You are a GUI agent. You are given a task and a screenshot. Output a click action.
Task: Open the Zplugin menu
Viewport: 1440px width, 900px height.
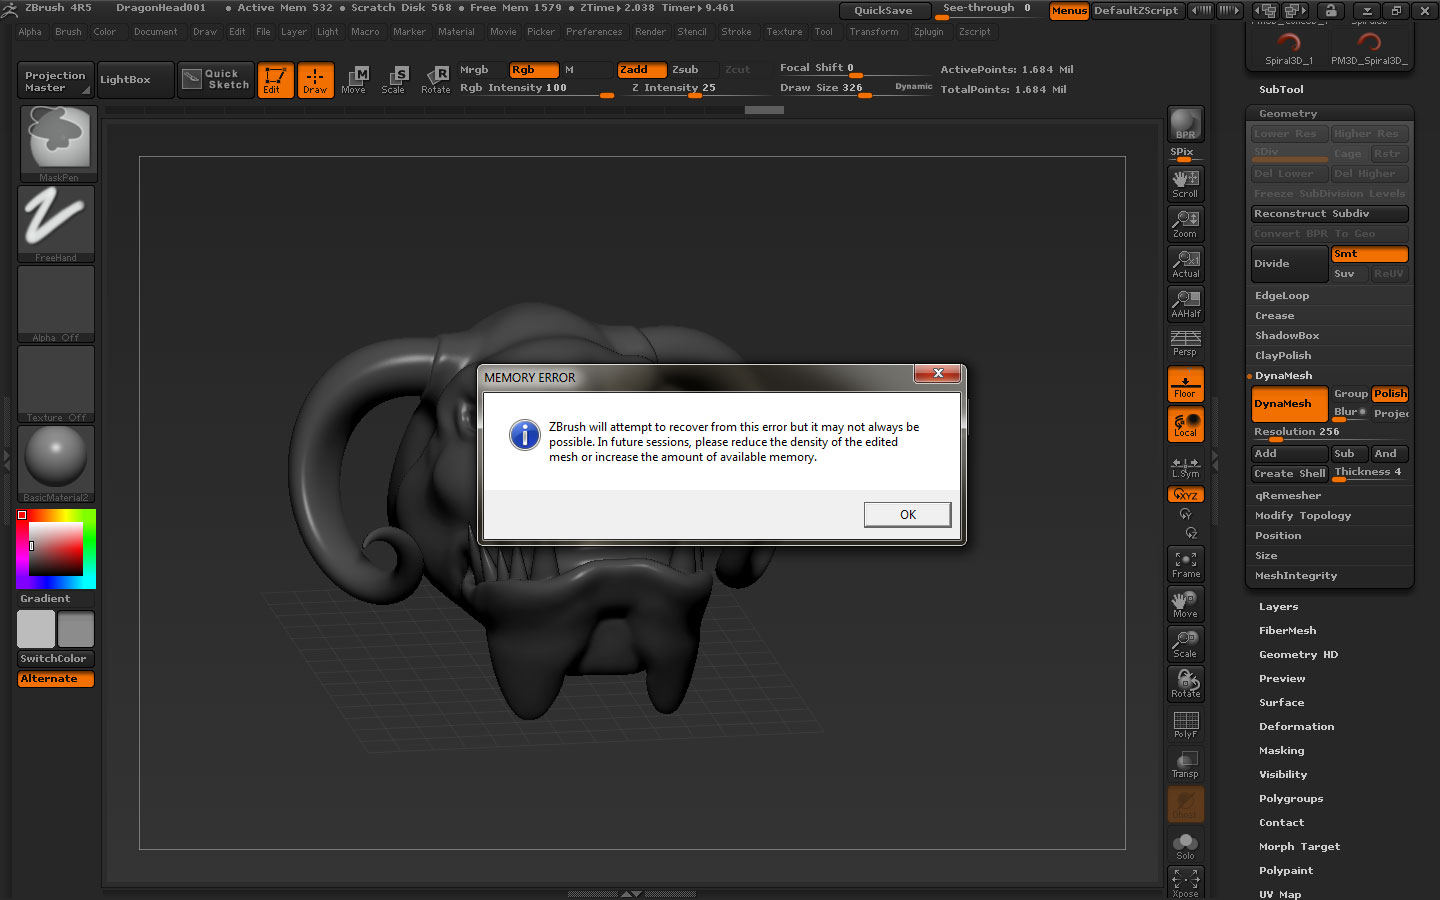[x=928, y=32]
